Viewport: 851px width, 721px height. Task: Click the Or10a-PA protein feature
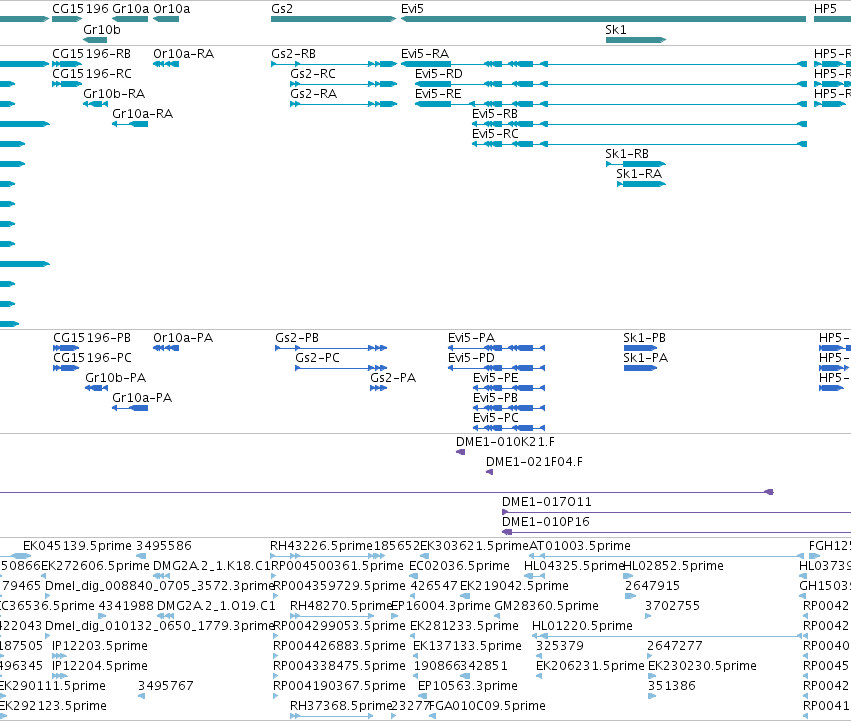pos(166,348)
